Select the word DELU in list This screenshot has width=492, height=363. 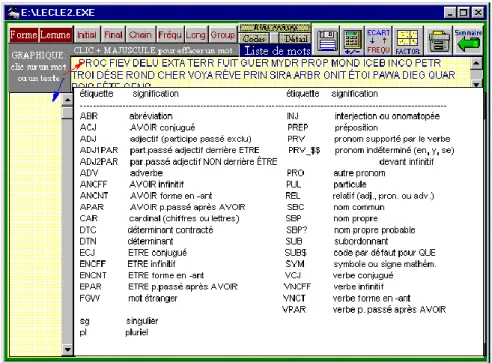(x=146, y=63)
